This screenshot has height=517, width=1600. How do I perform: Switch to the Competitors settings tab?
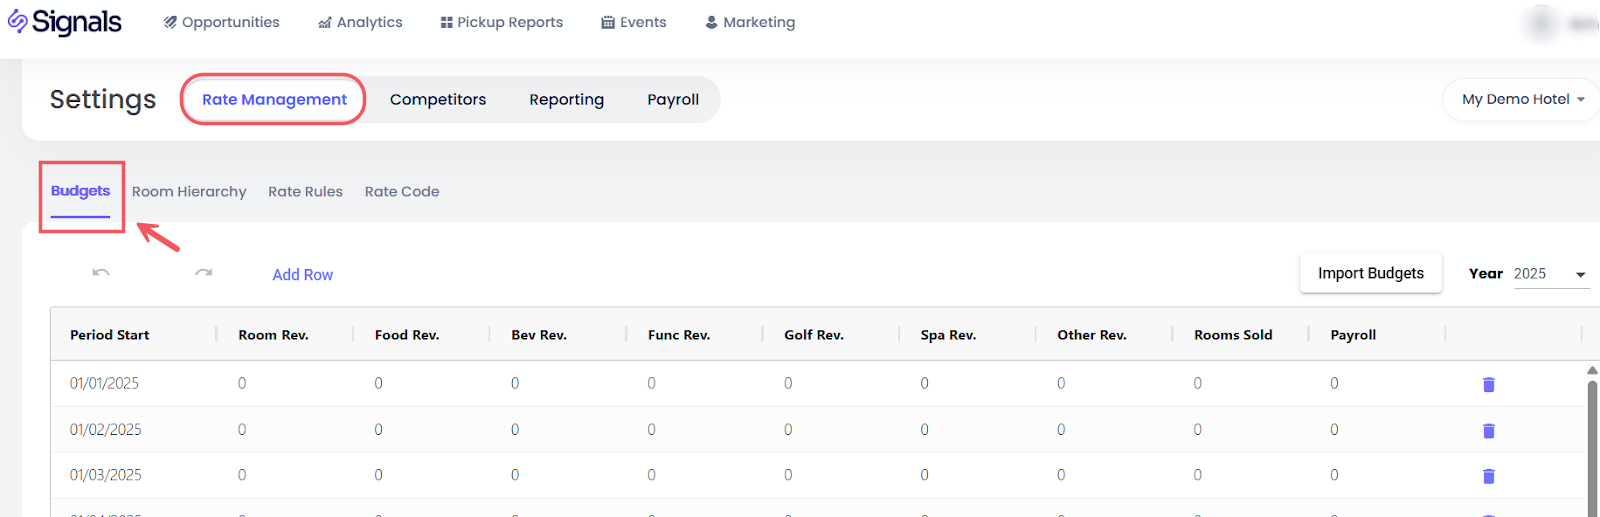coord(438,99)
